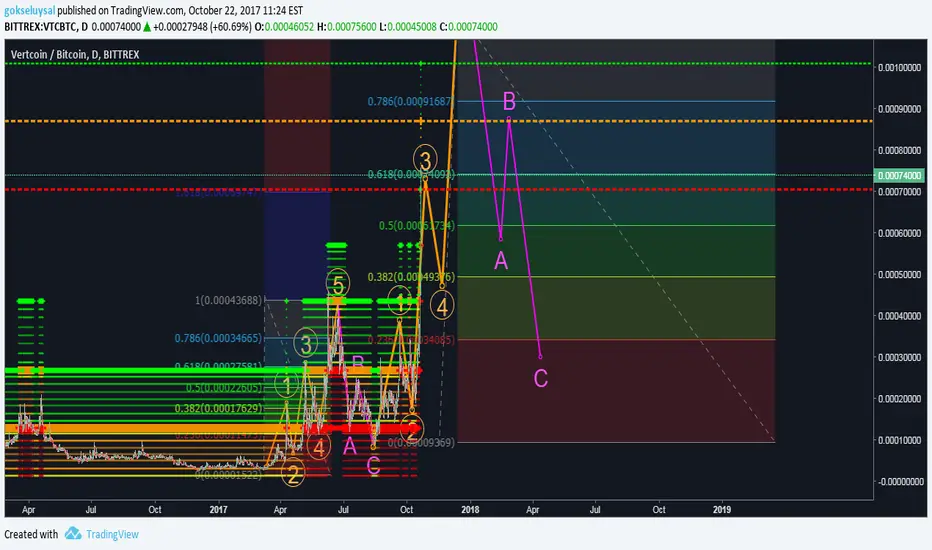Click the 1(0.00043688) Fibonacci label
This screenshot has width=932, height=550.
tap(228, 300)
